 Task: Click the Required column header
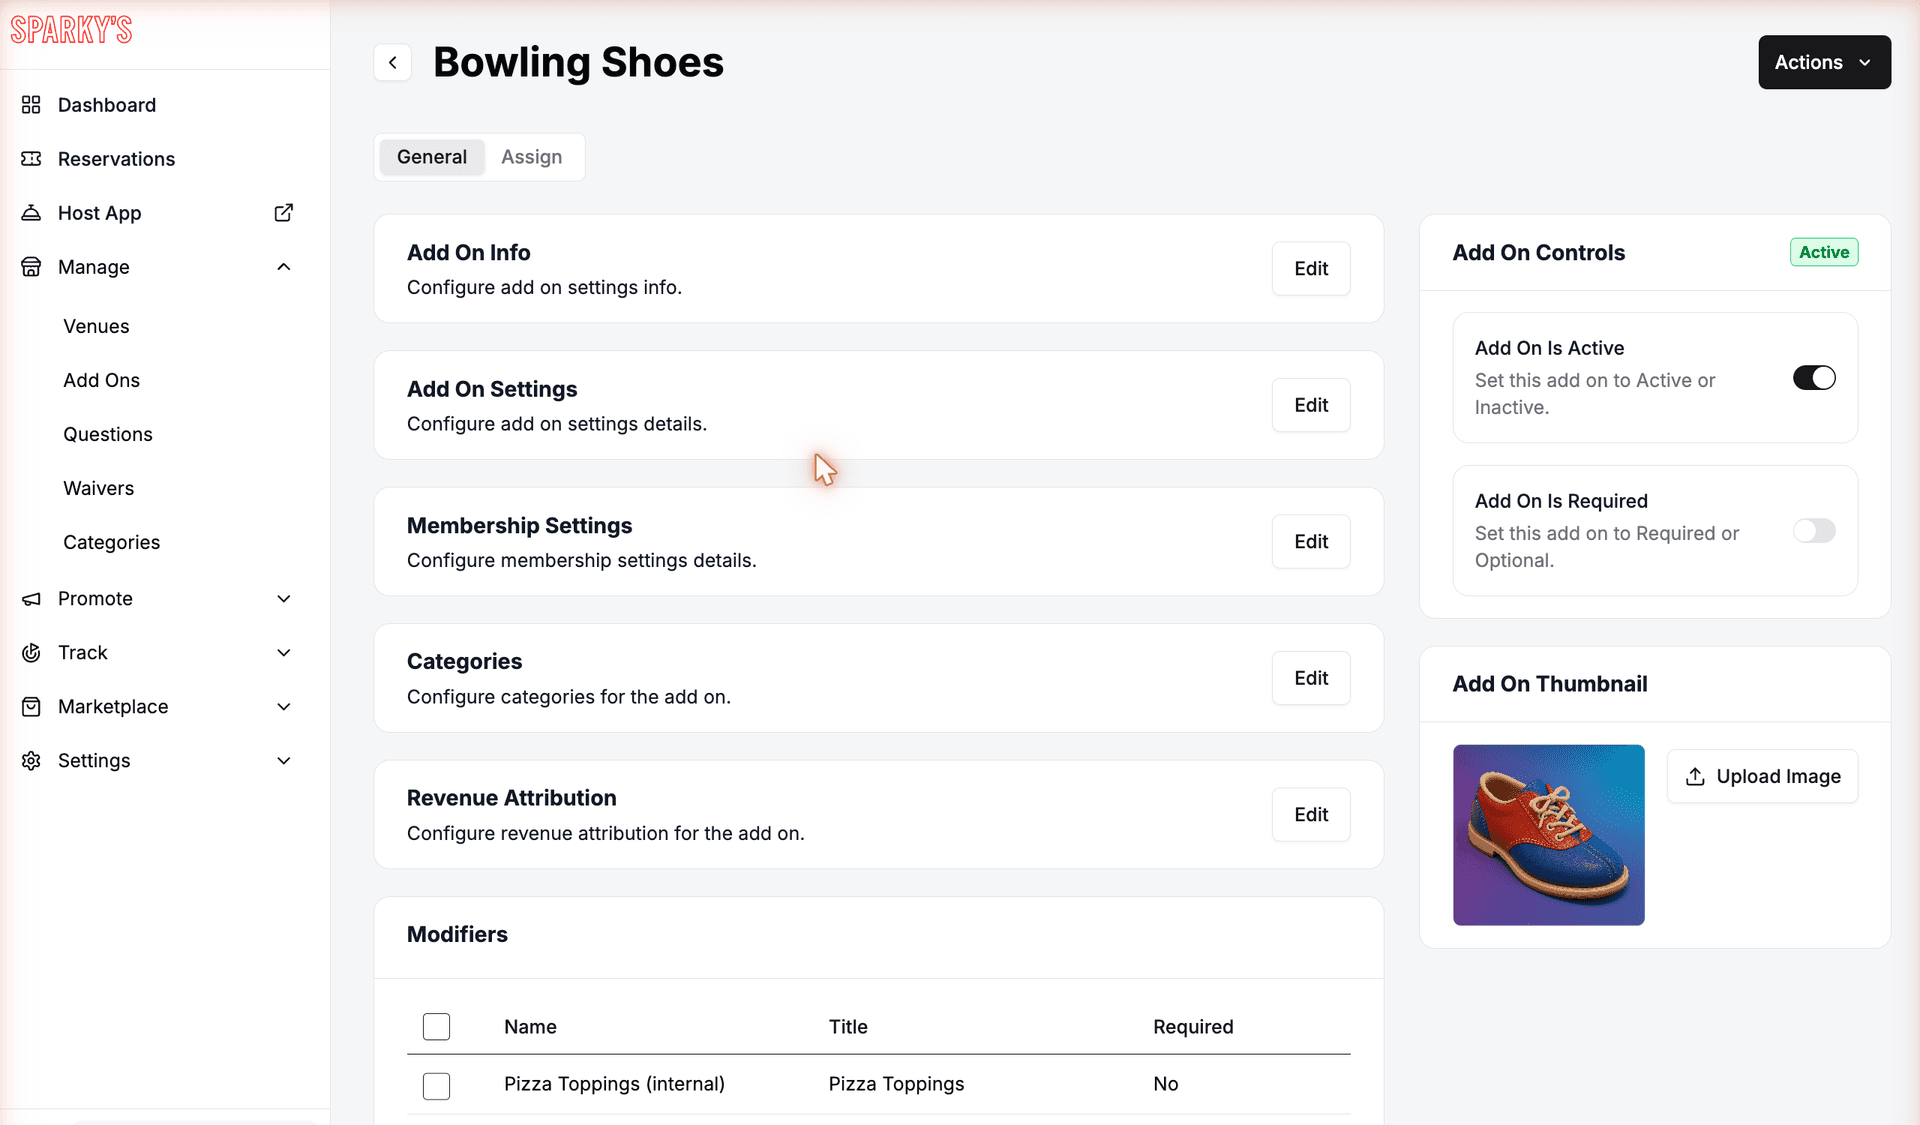click(x=1193, y=1027)
